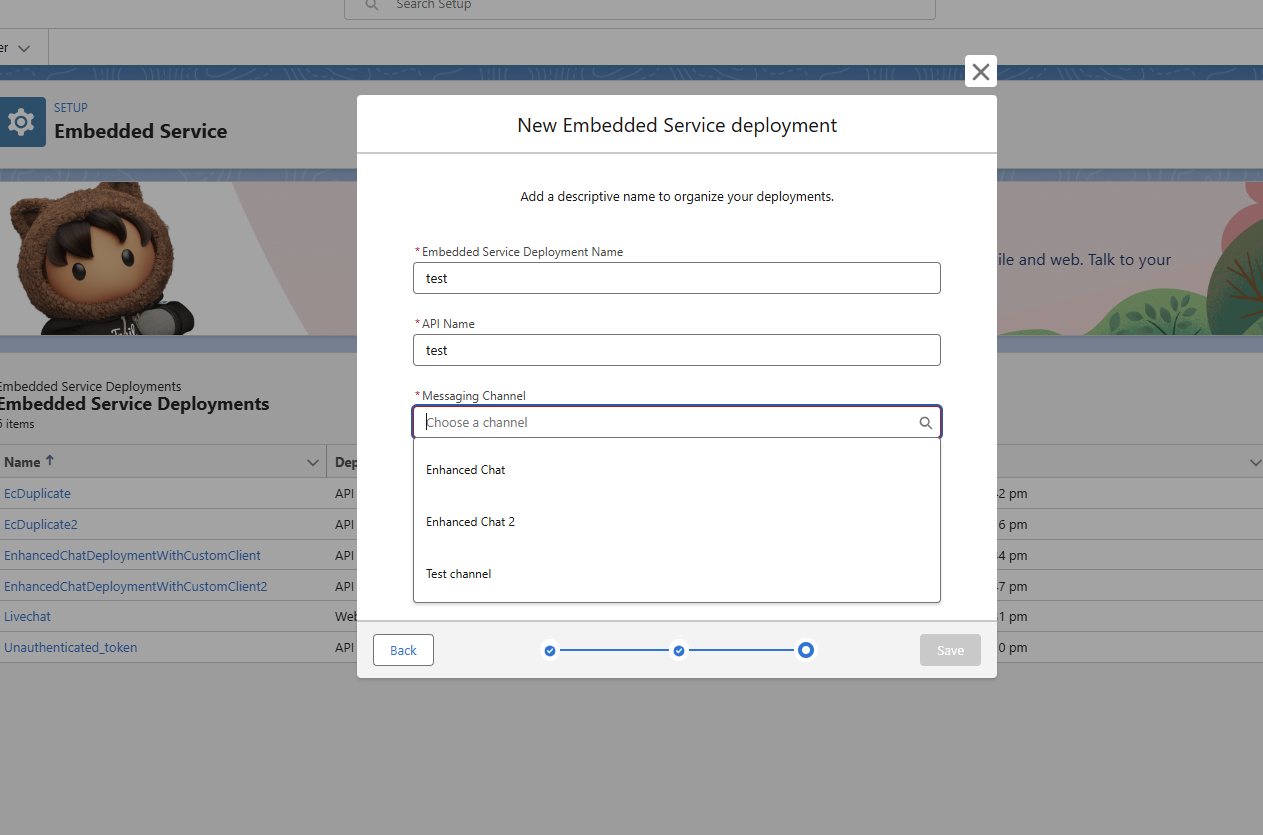Click the disabled Save button
Viewport: 1263px width, 835px height.
pos(950,650)
